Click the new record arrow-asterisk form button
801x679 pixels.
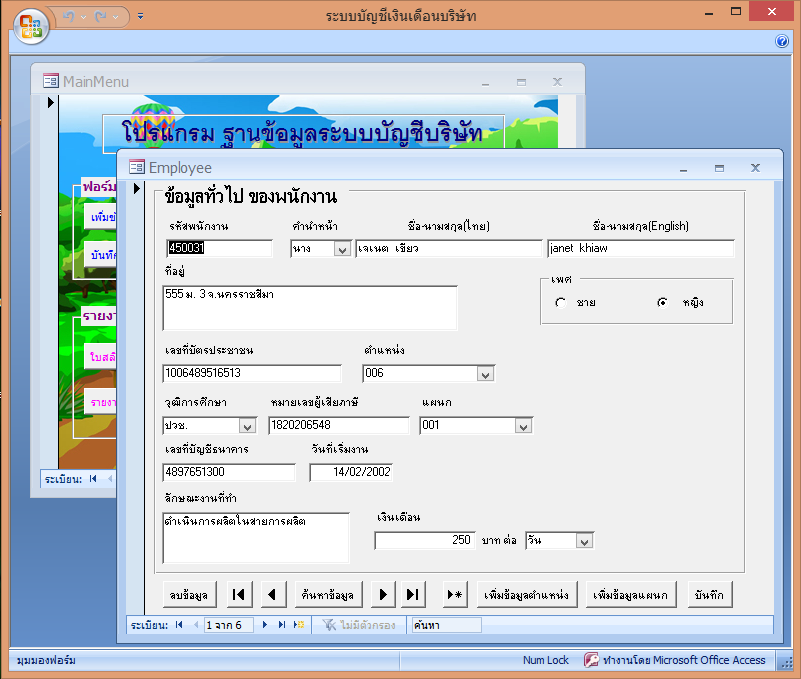(454, 594)
